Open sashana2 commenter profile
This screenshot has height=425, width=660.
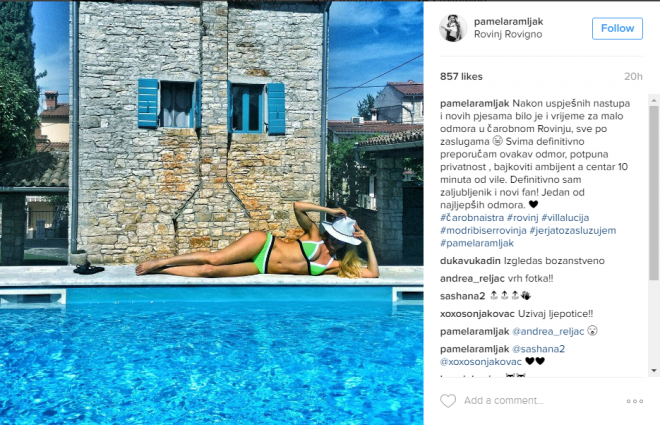463,296
